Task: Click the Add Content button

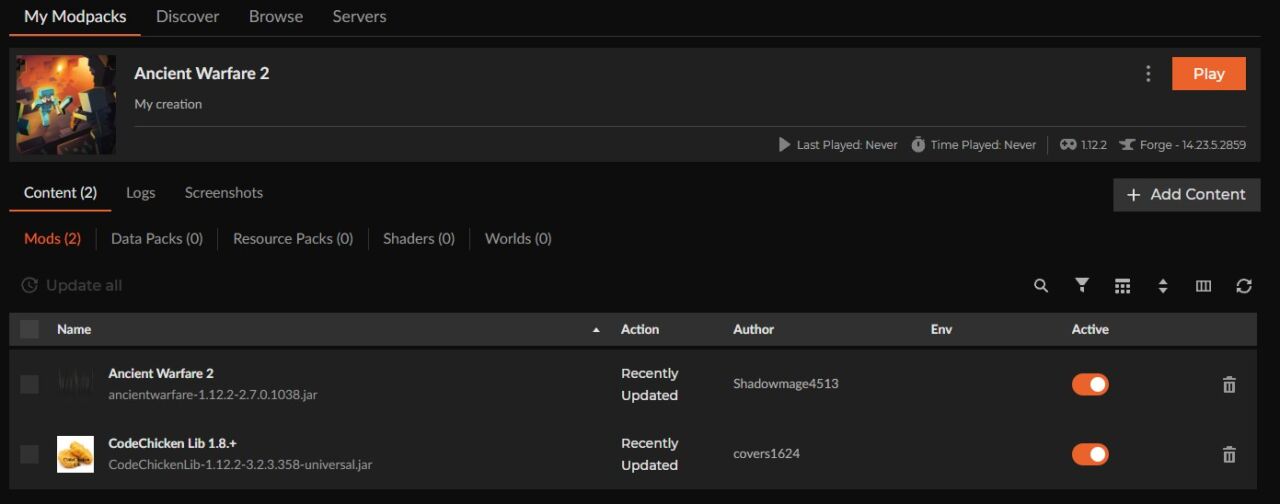Action: tap(1186, 195)
